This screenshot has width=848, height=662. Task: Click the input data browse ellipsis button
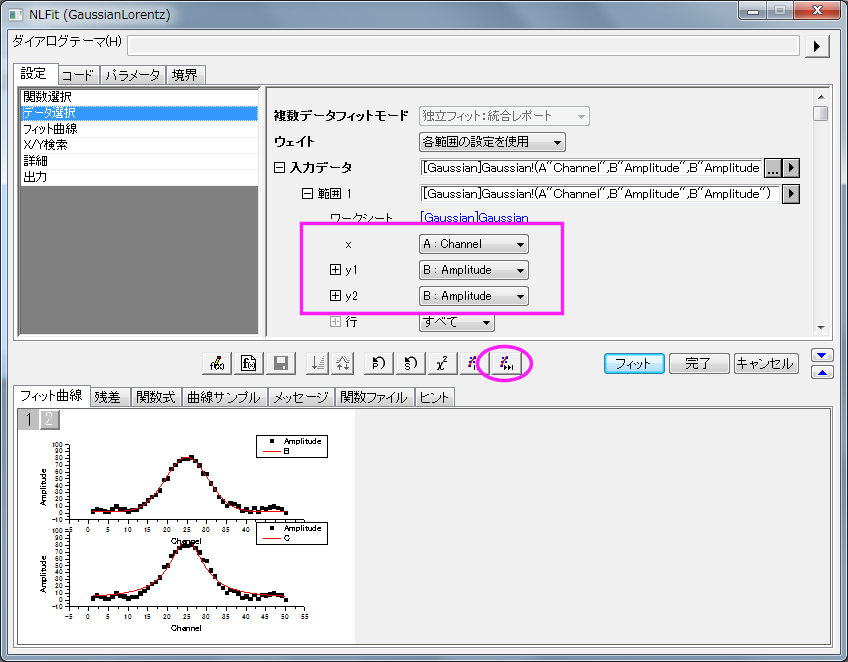point(772,168)
